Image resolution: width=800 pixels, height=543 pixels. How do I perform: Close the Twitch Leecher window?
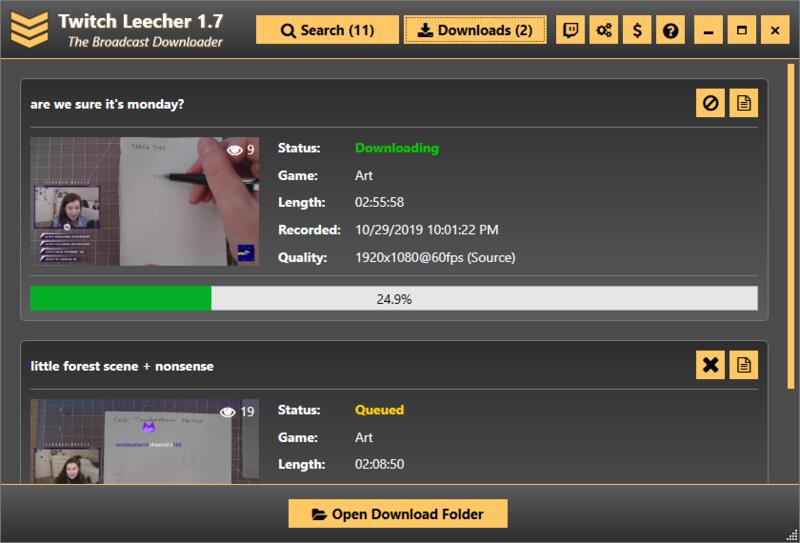[775, 30]
